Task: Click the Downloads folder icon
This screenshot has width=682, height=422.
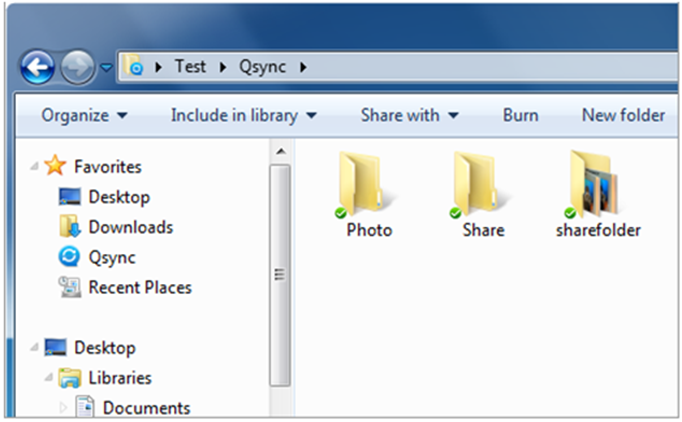Action: tap(69, 226)
